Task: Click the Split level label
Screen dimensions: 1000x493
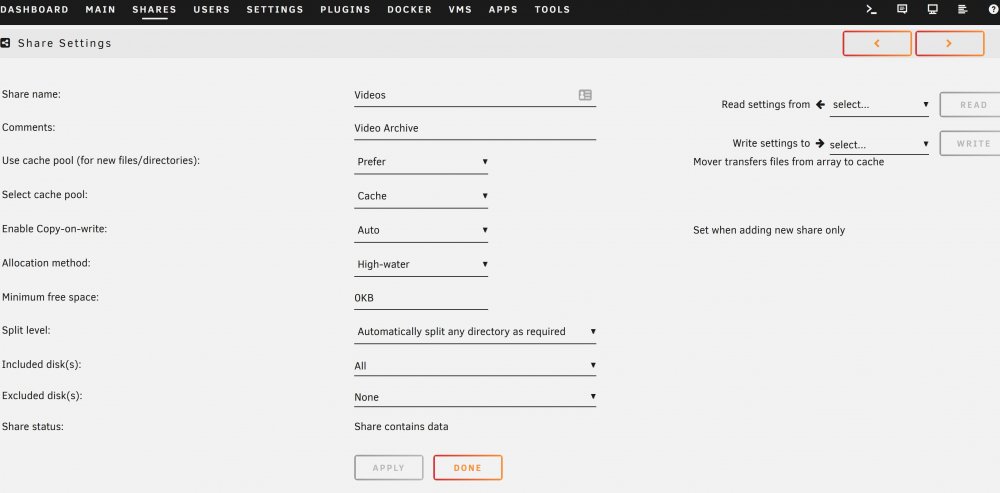Action: pos(26,330)
